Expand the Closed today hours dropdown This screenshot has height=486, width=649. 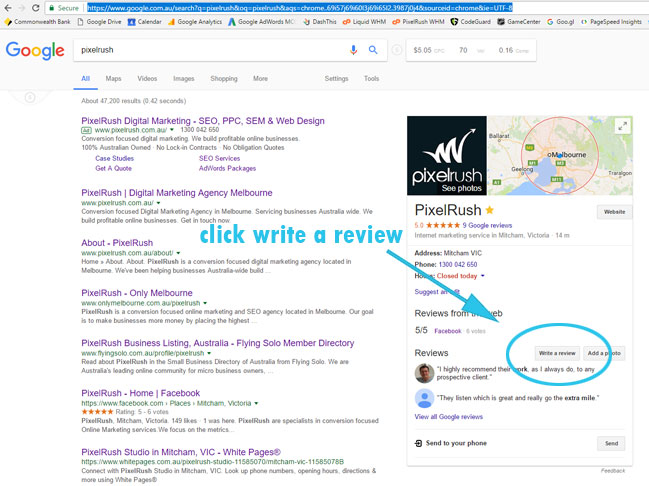pyautogui.click(x=483, y=275)
